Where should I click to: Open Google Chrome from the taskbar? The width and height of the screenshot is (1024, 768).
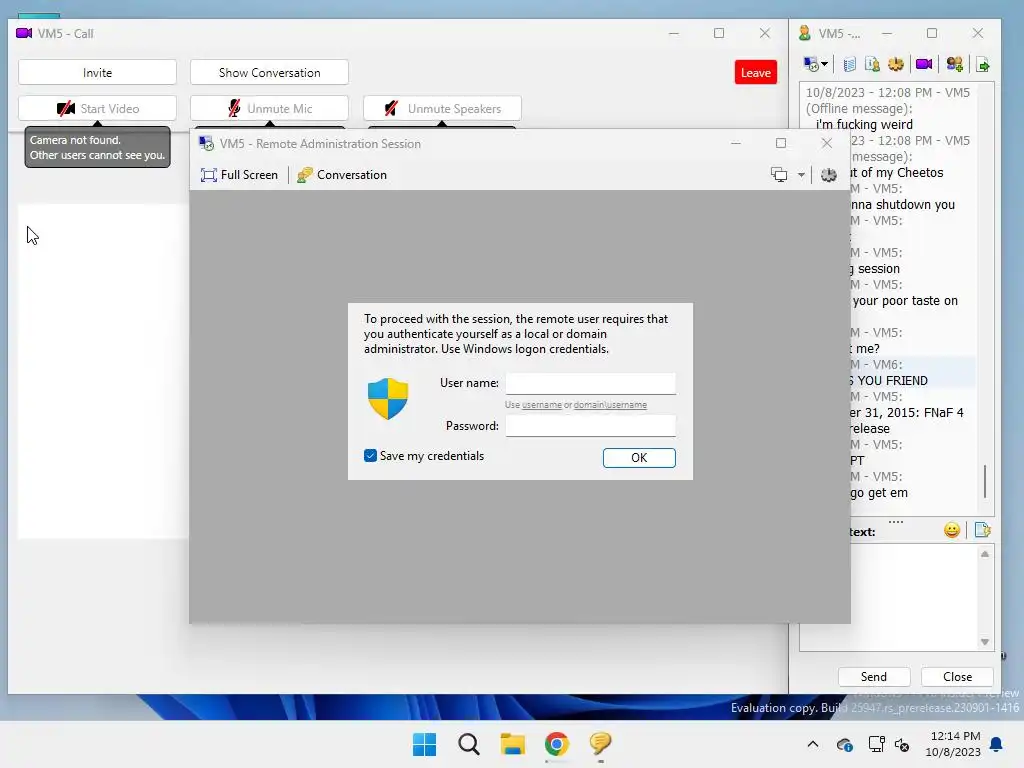[556, 744]
